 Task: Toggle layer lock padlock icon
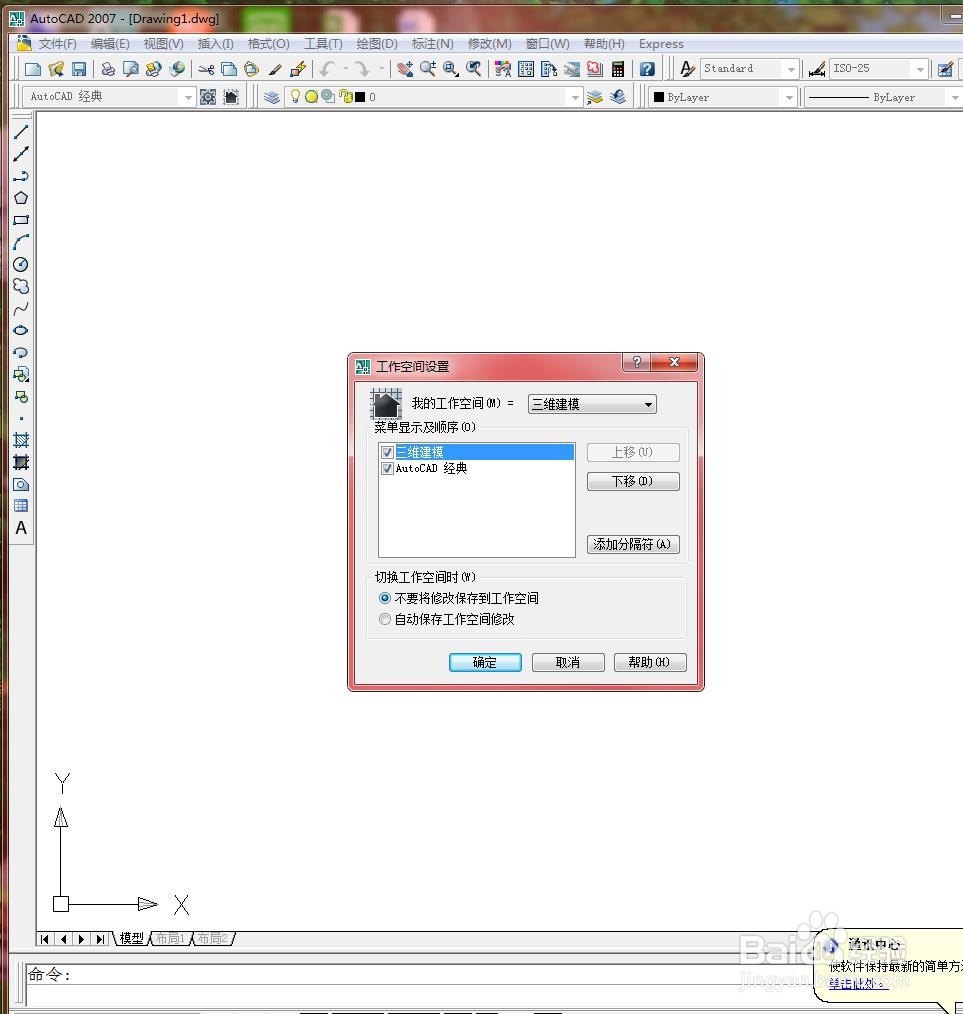coord(345,97)
